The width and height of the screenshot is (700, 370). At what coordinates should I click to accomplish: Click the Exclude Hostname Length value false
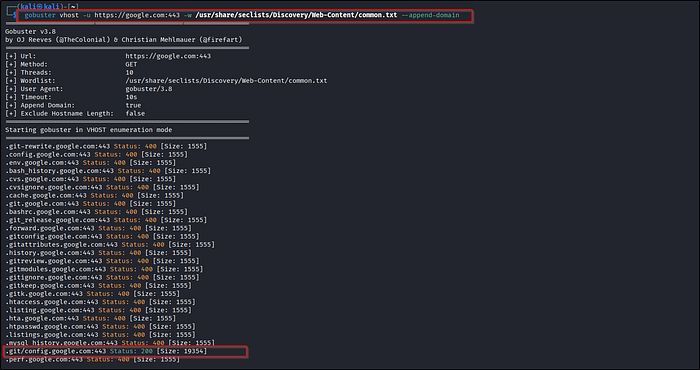pos(135,113)
